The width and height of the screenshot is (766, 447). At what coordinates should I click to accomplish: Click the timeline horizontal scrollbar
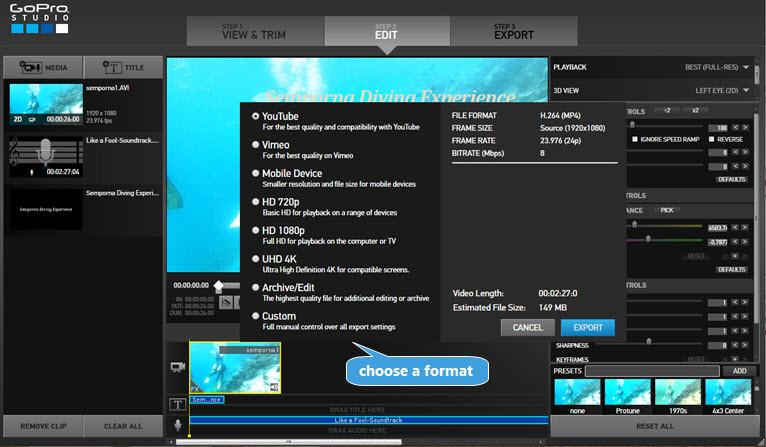(x=288, y=442)
